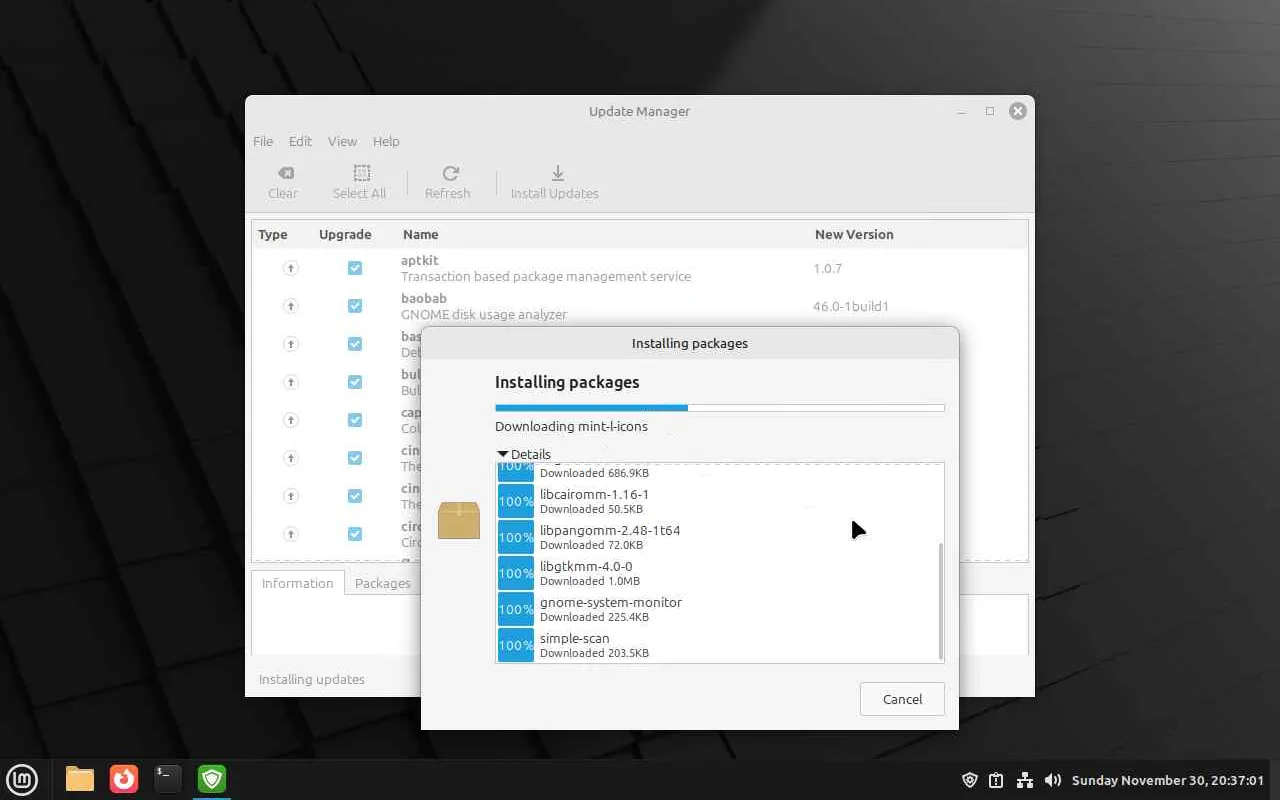Click the type arrow on the 'bas' row
1280x800 pixels.
pyautogui.click(x=291, y=344)
